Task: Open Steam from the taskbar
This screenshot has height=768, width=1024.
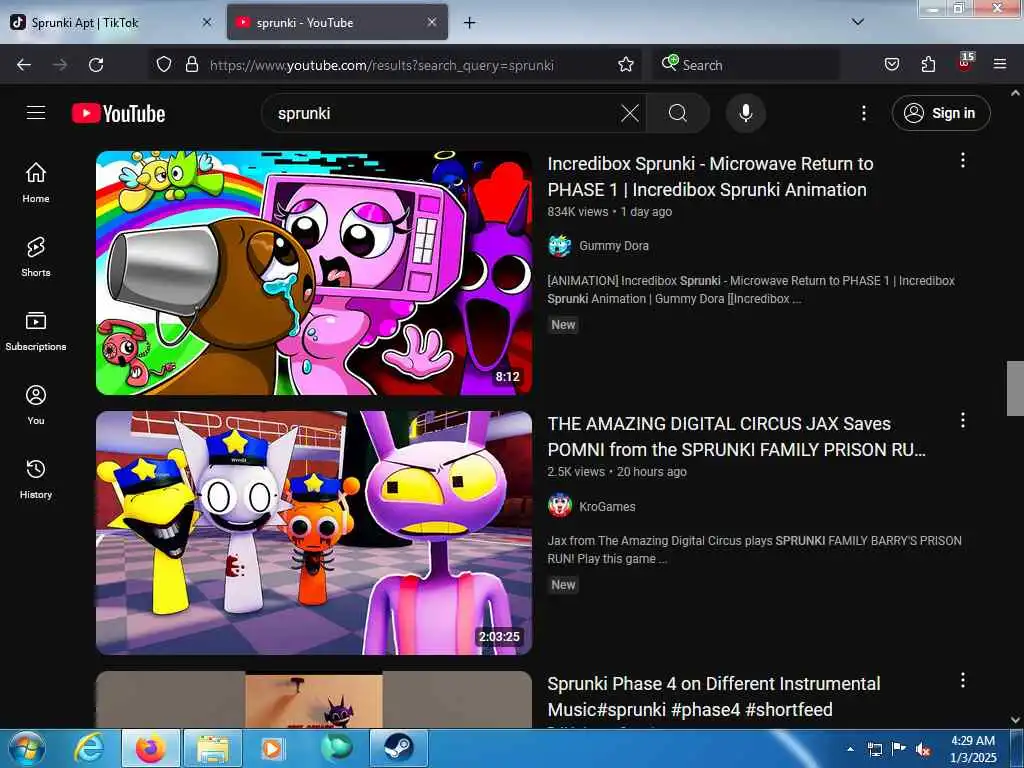Action: [x=398, y=748]
